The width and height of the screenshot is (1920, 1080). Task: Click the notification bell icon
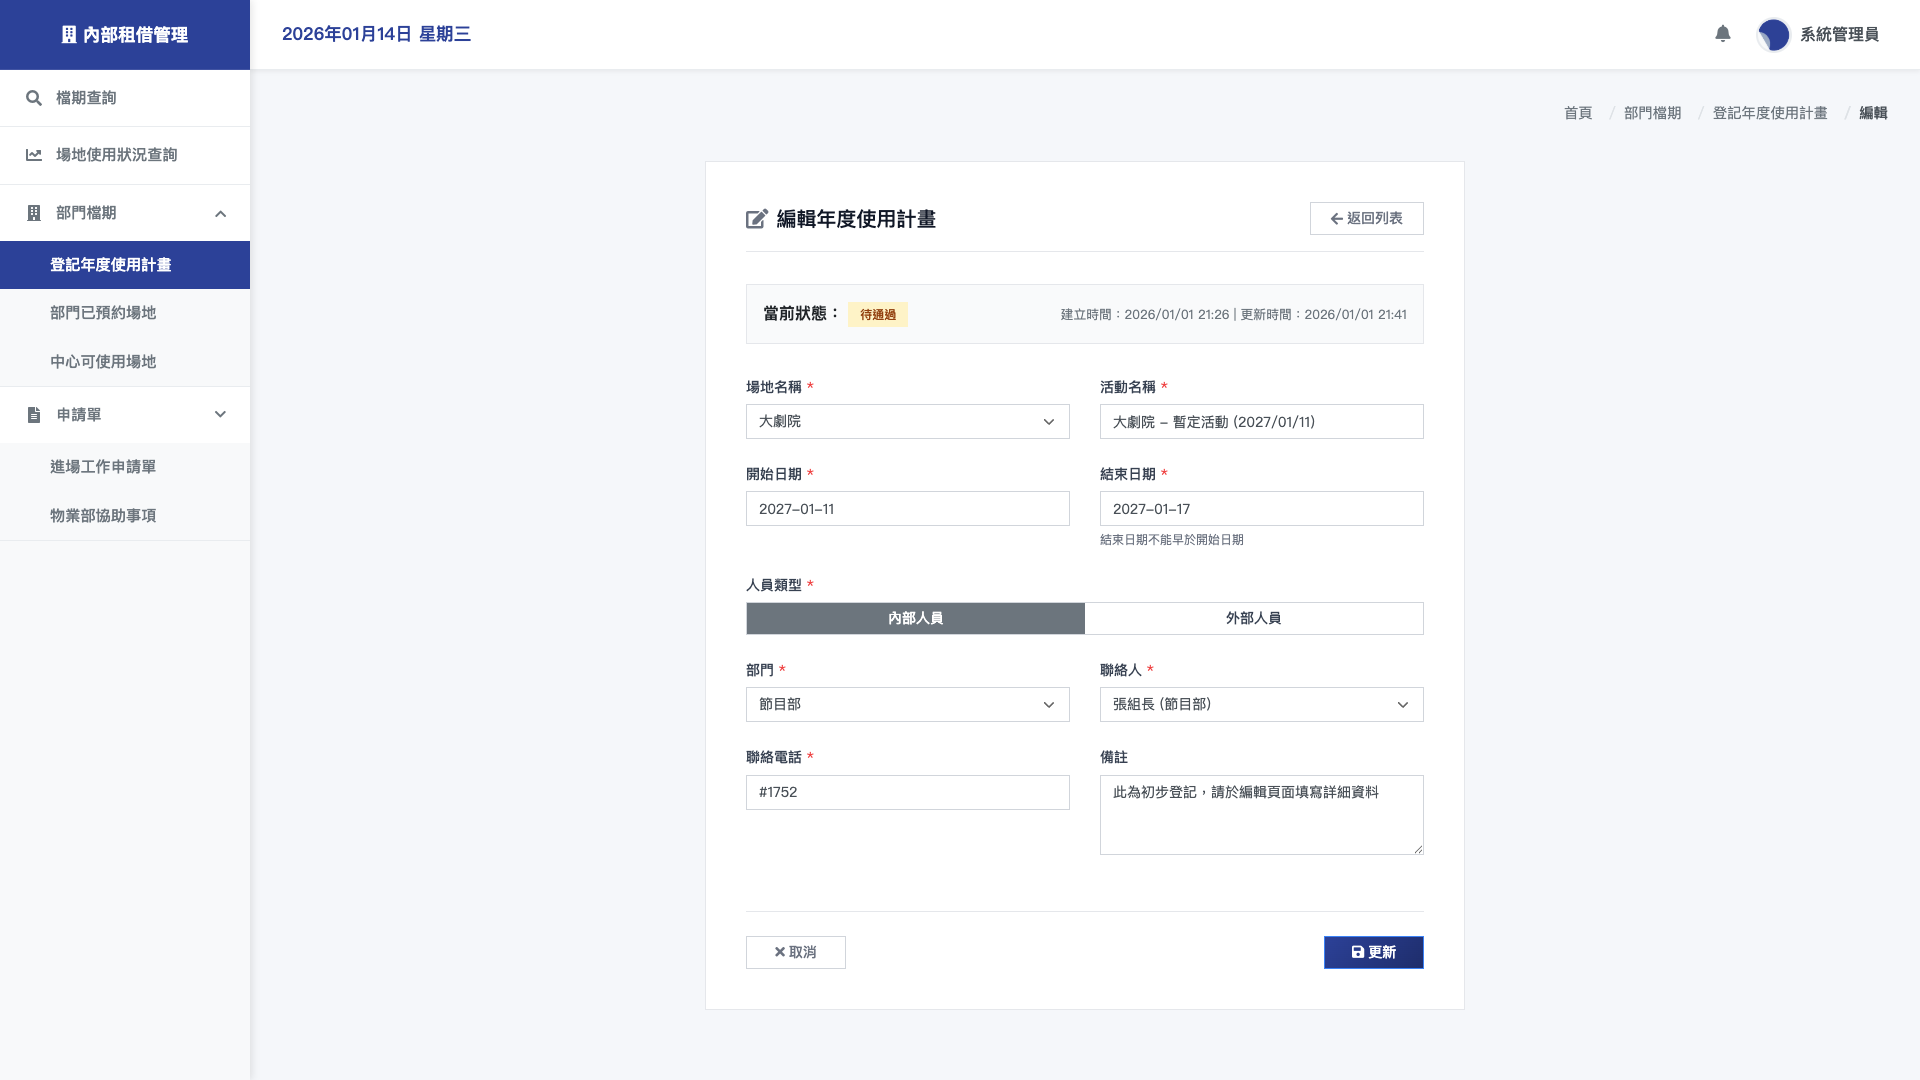(1722, 34)
